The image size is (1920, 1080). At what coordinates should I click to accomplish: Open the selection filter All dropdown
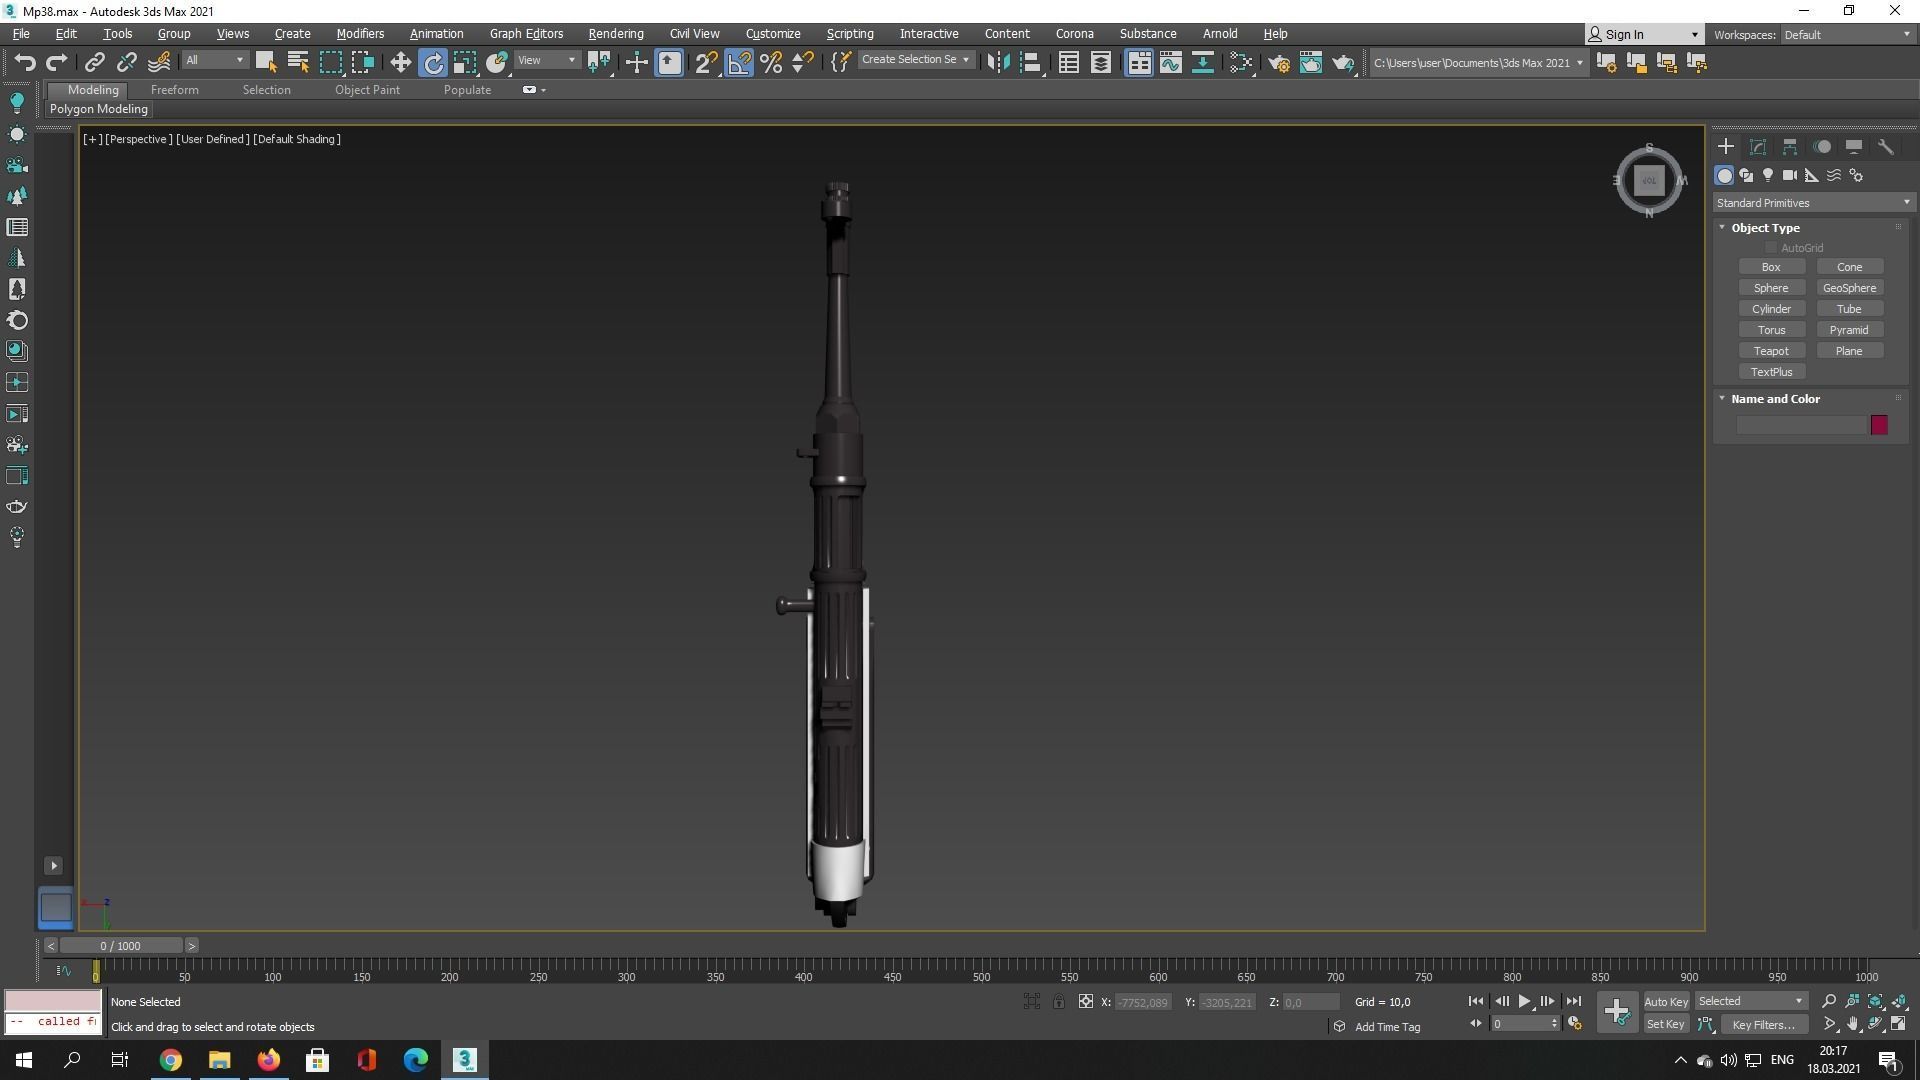[214, 61]
